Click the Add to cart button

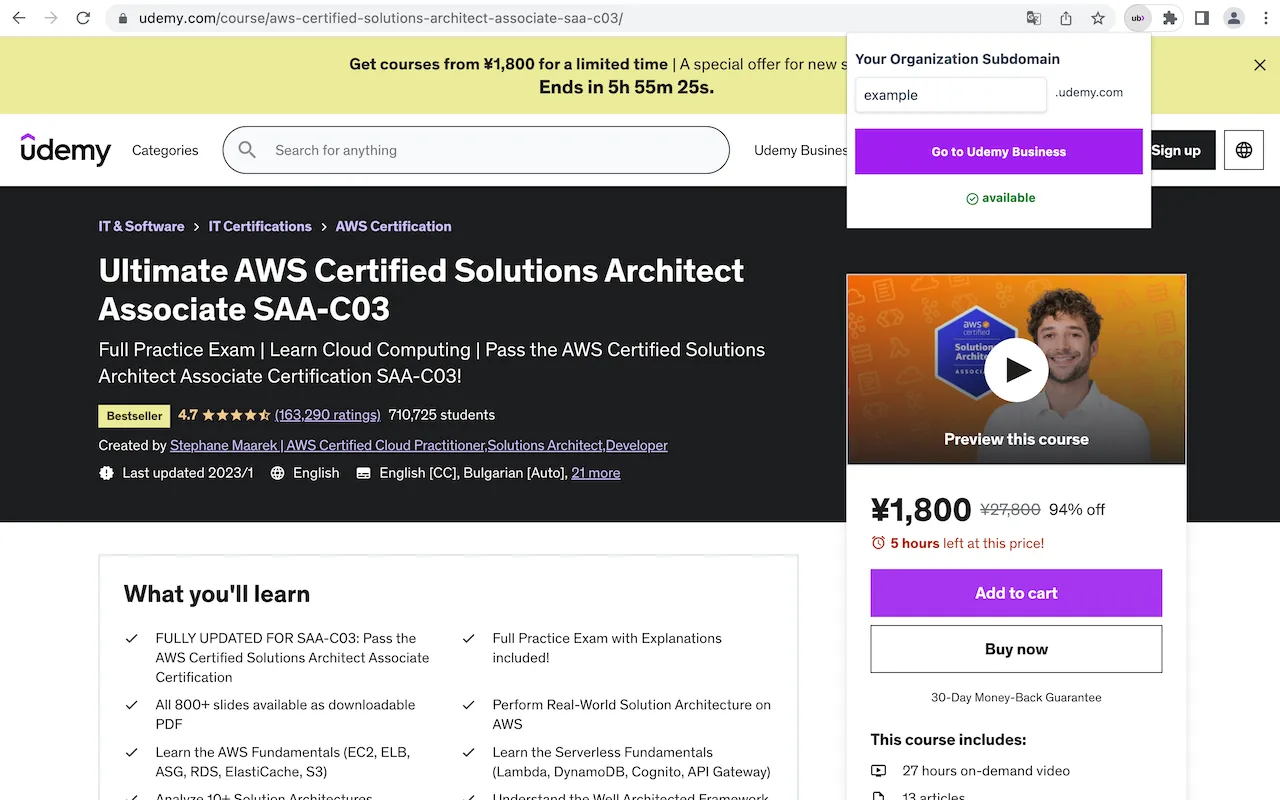pyautogui.click(x=1016, y=592)
